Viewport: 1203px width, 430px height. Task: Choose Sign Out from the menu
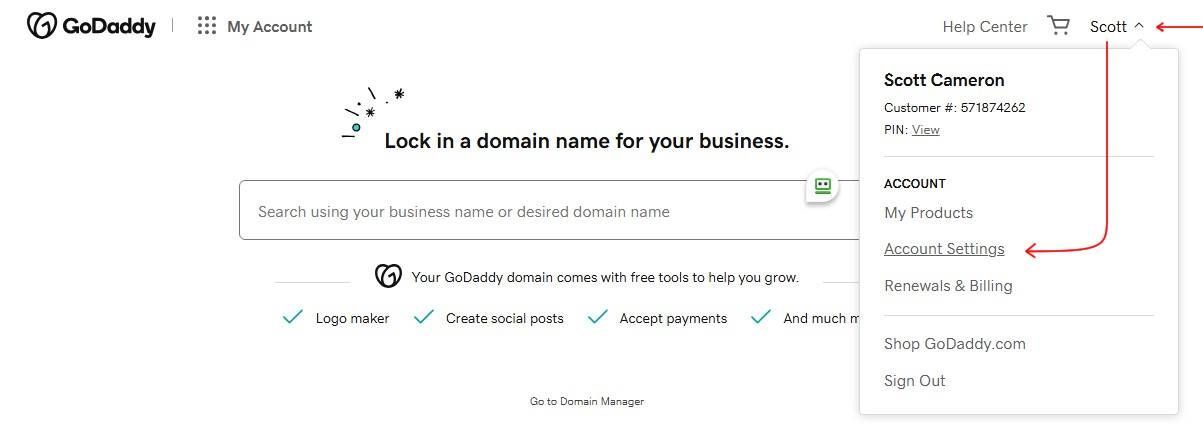(x=914, y=381)
